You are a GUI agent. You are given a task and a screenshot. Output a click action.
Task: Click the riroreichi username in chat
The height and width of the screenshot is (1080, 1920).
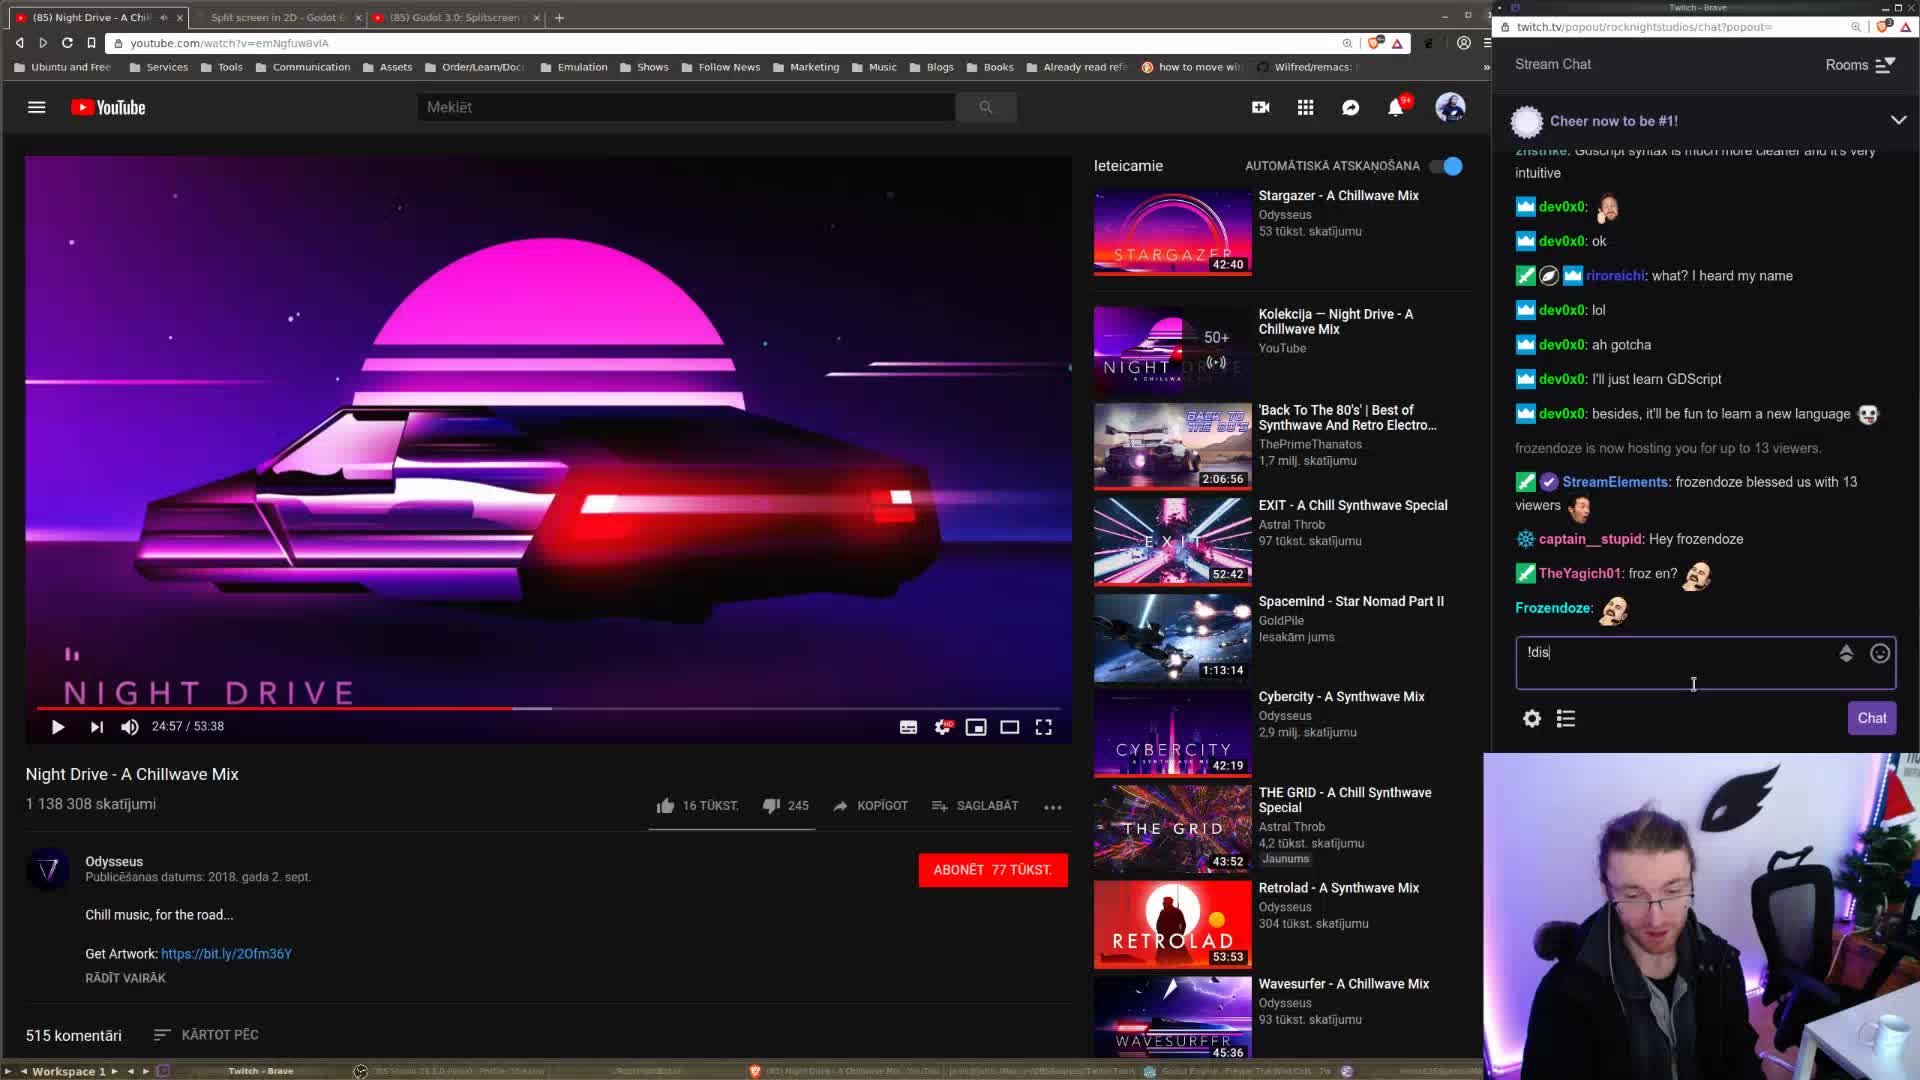pyautogui.click(x=1615, y=276)
